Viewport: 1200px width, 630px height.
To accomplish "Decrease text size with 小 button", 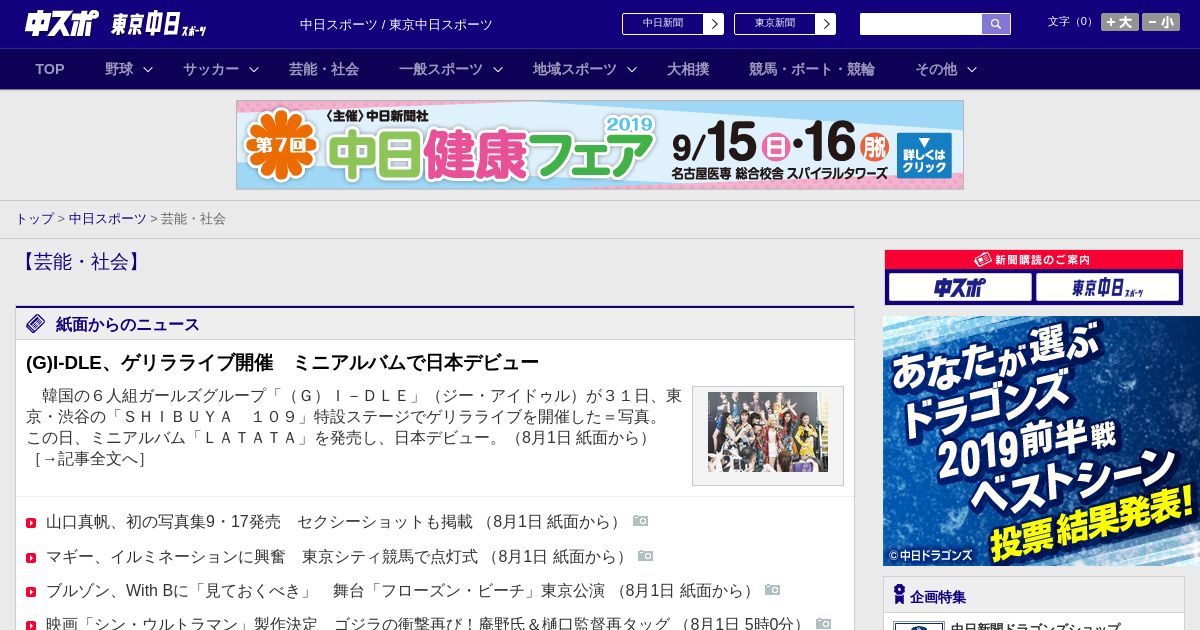I will tap(1161, 22).
